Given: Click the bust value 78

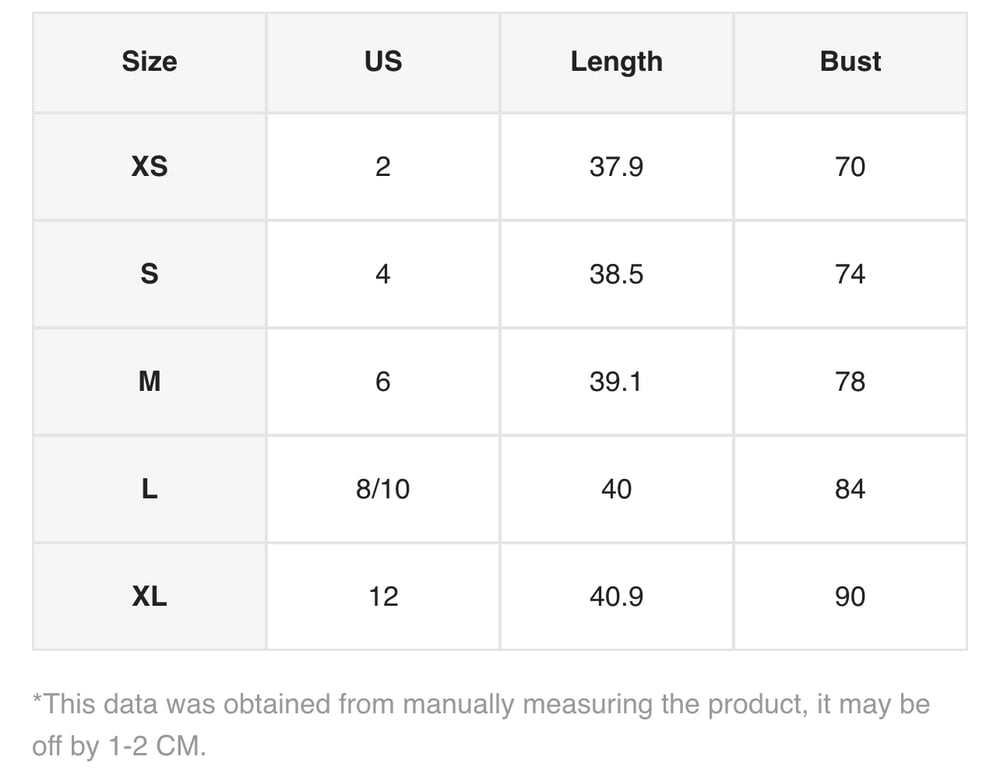Looking at the screenshot, I should (850, 381).
